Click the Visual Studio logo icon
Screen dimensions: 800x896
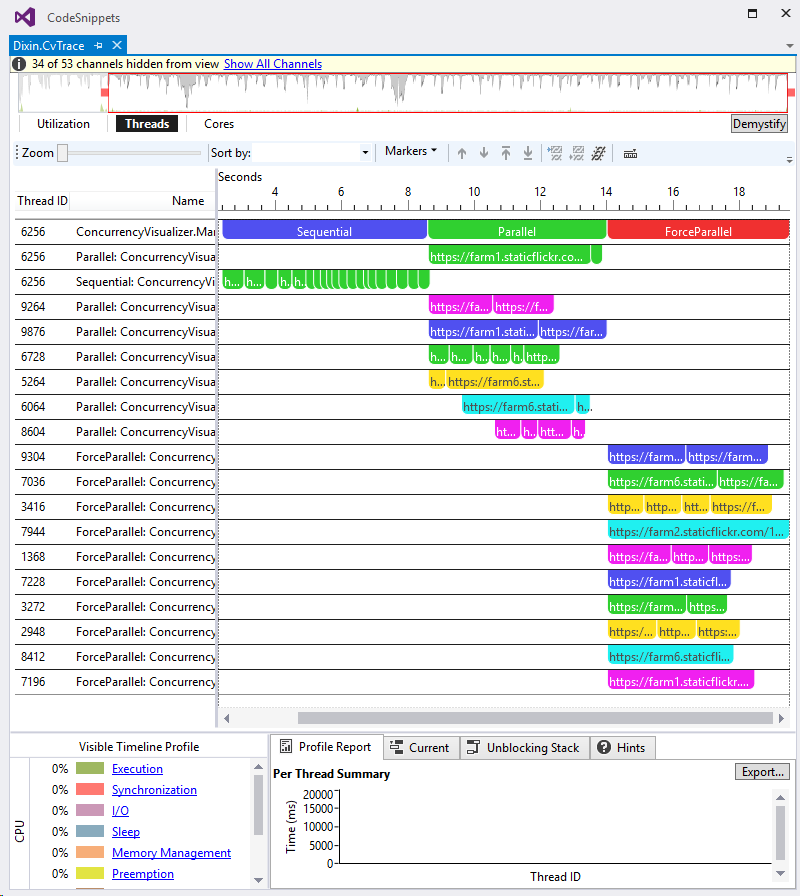tap(25, 17)
